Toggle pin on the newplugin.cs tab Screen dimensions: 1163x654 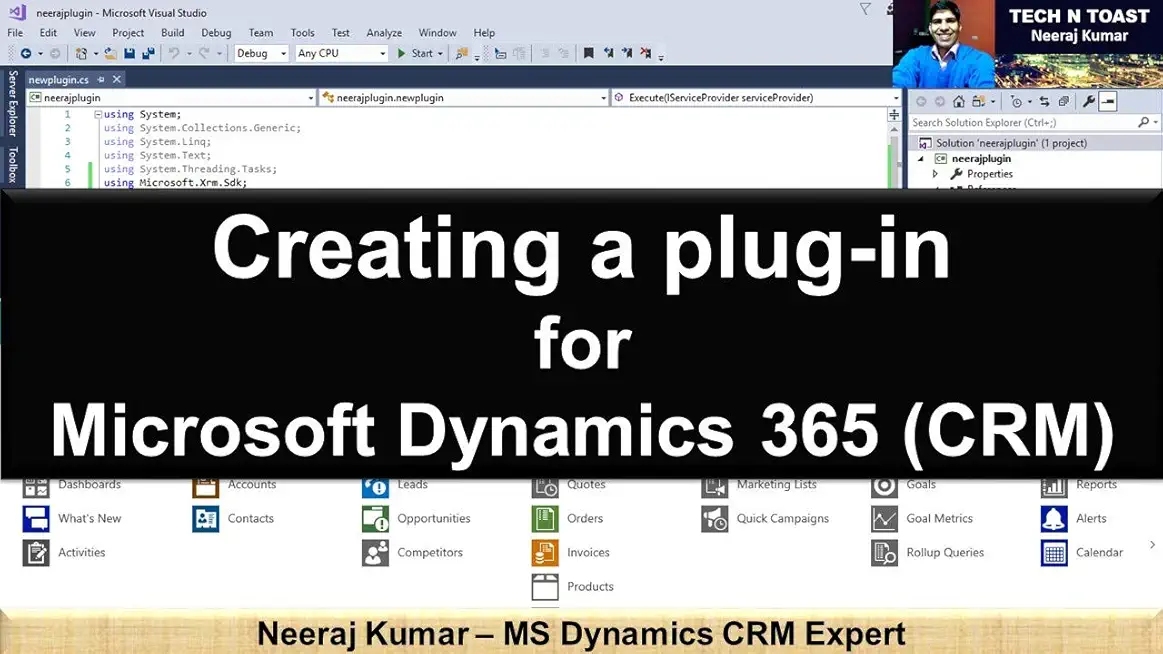coord(101,79)
